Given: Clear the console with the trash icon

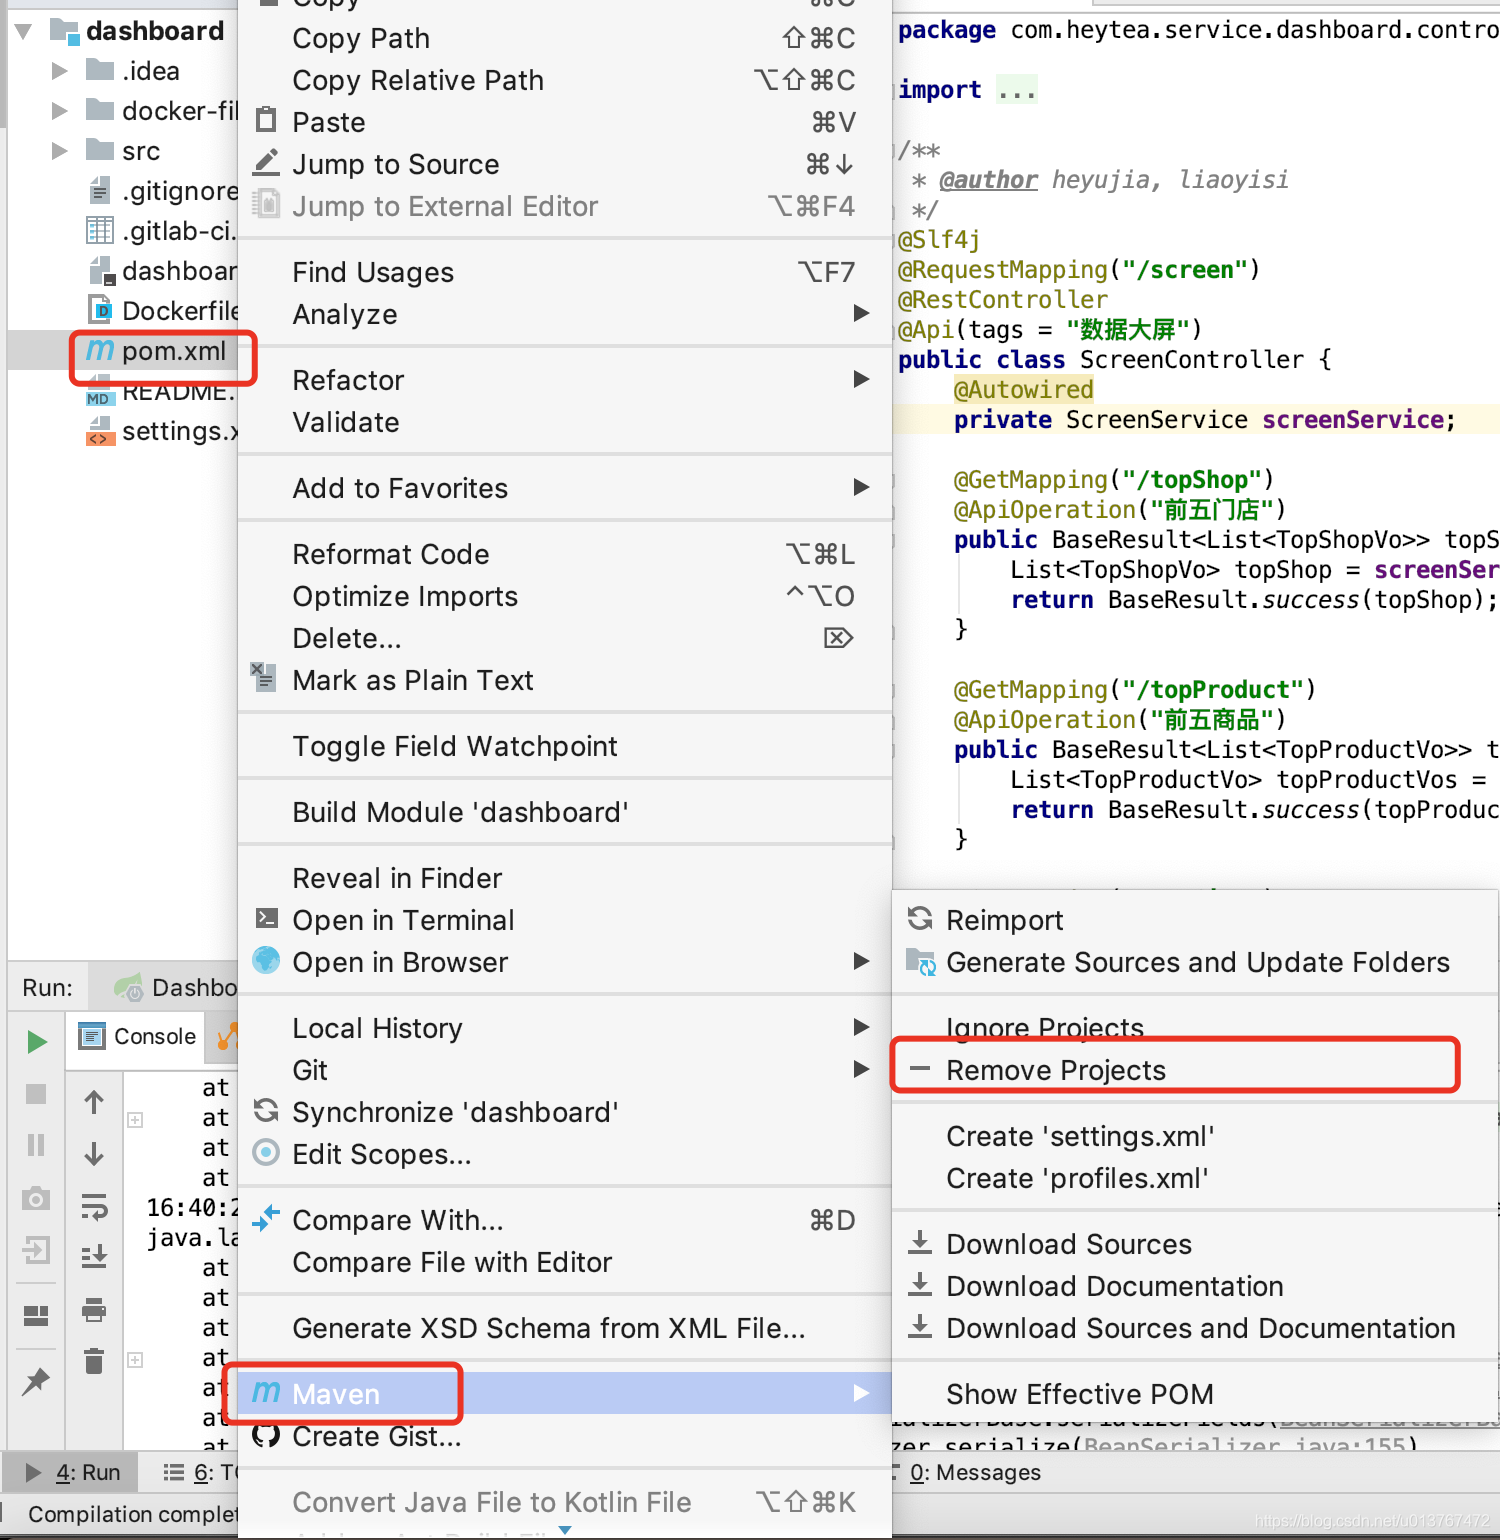Looking at the screenshot, I should point(94,1360).
